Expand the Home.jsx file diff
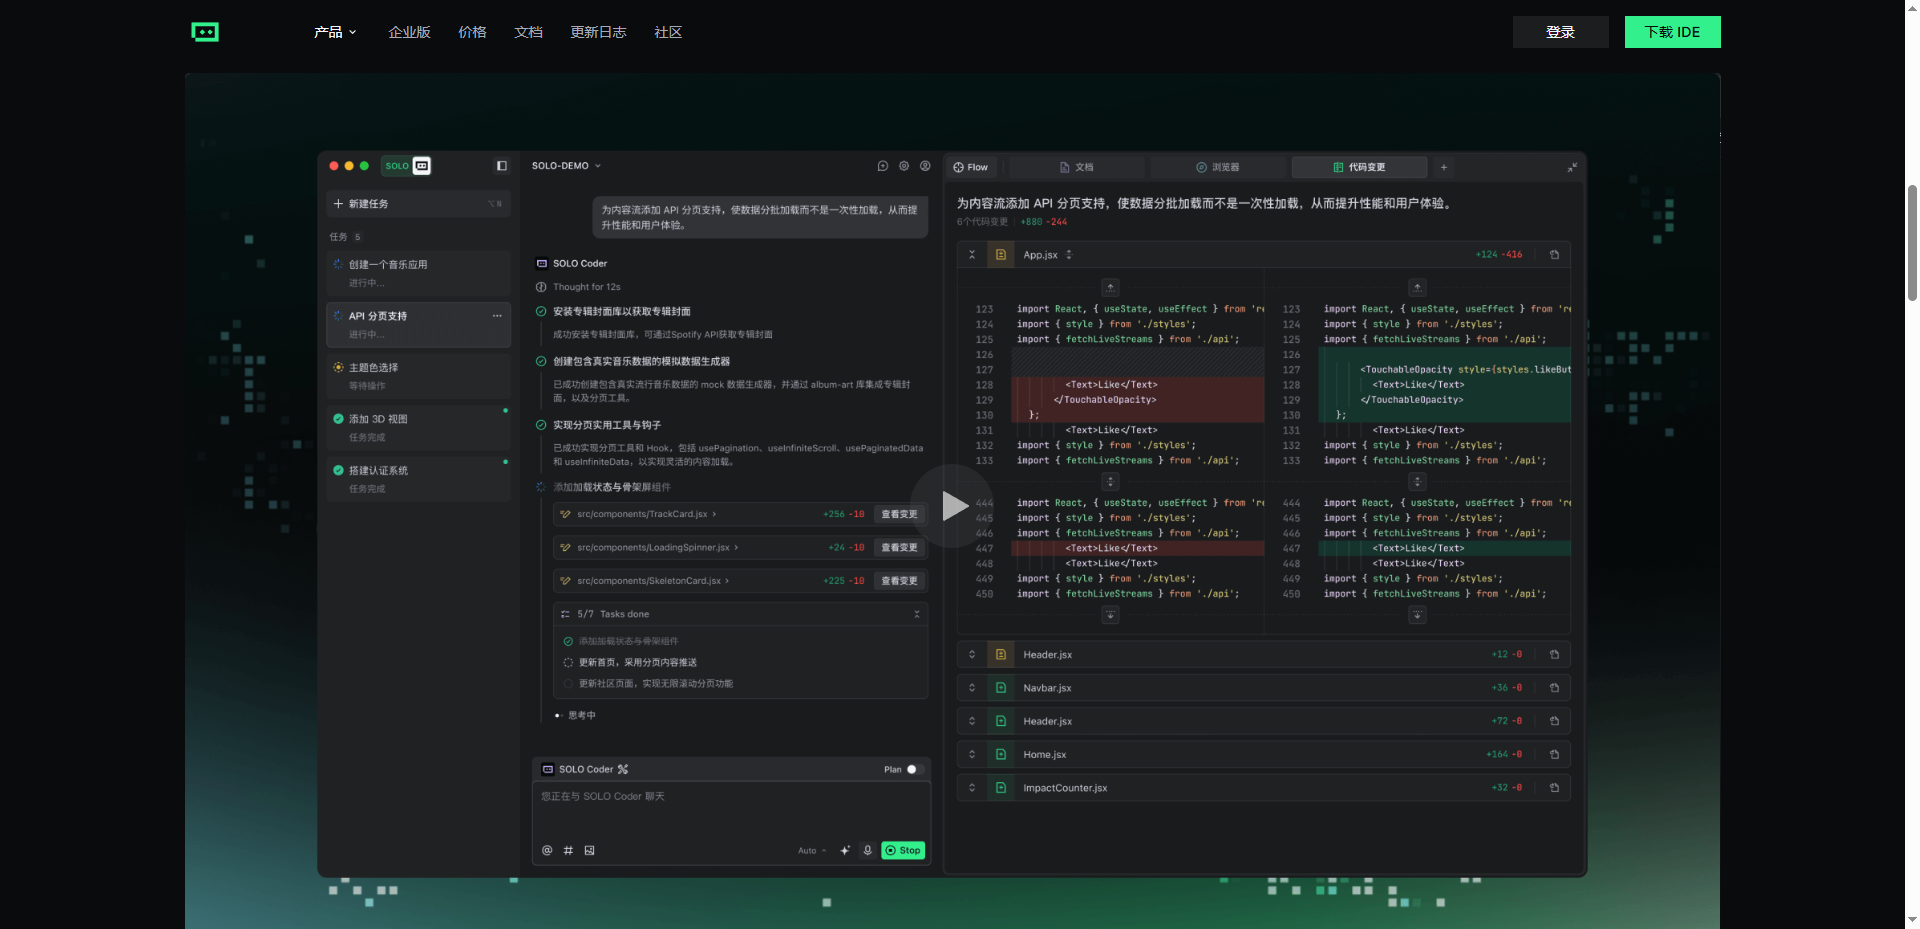 (x=971, y=755)
